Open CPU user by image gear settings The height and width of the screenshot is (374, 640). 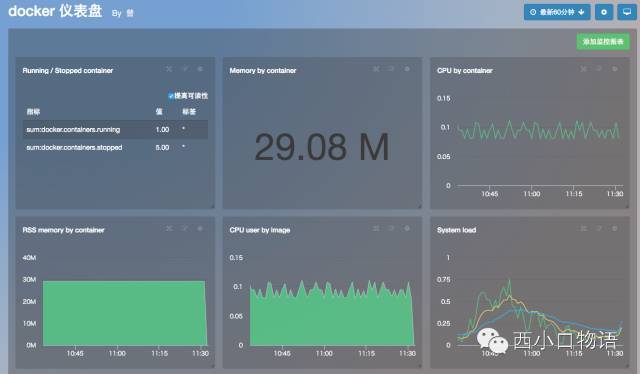click(x=407, y=228)
